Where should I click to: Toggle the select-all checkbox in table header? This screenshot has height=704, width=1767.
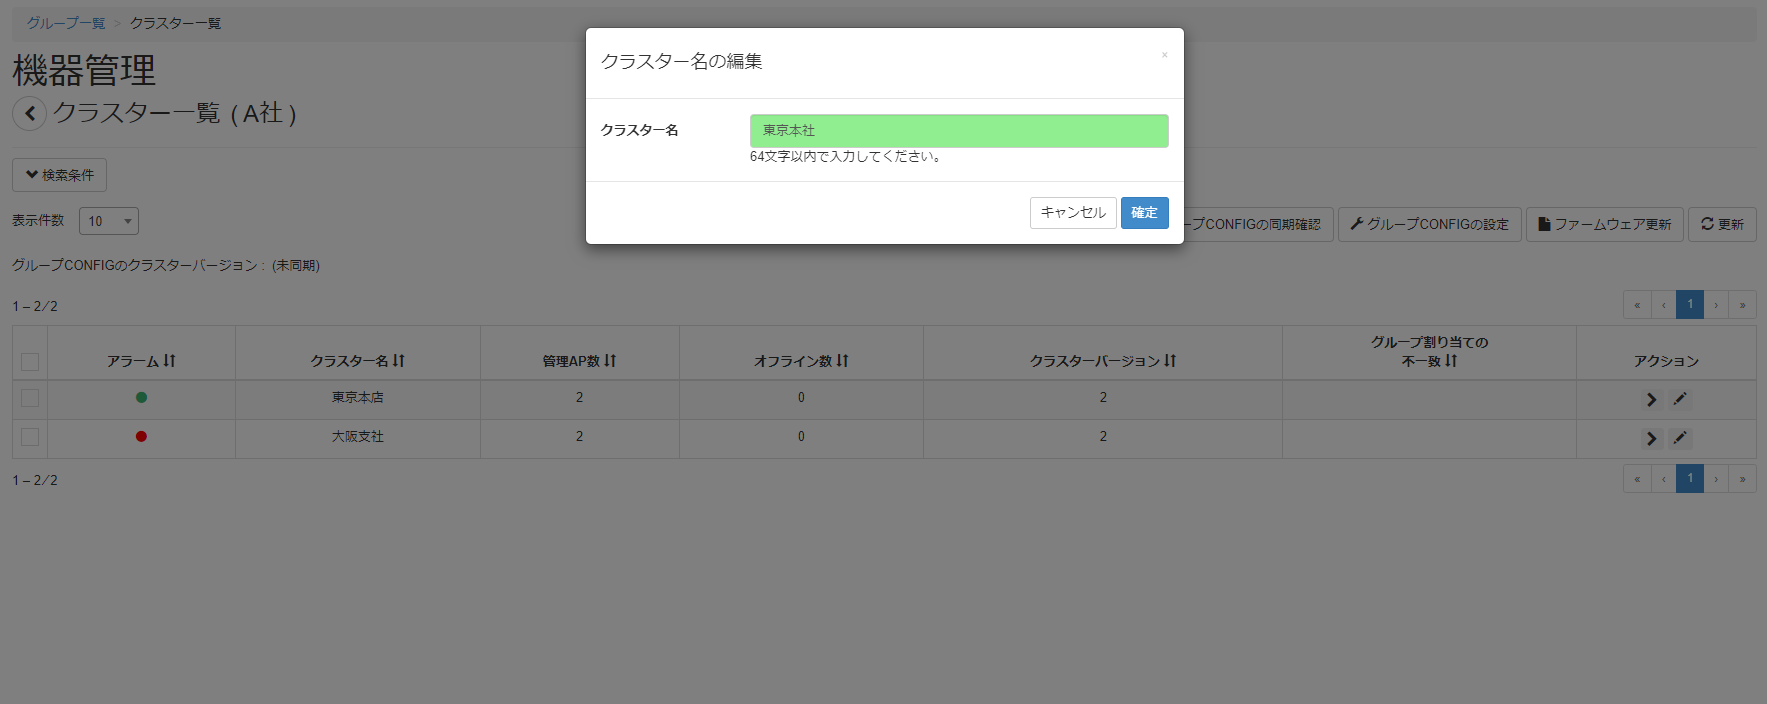30,362
